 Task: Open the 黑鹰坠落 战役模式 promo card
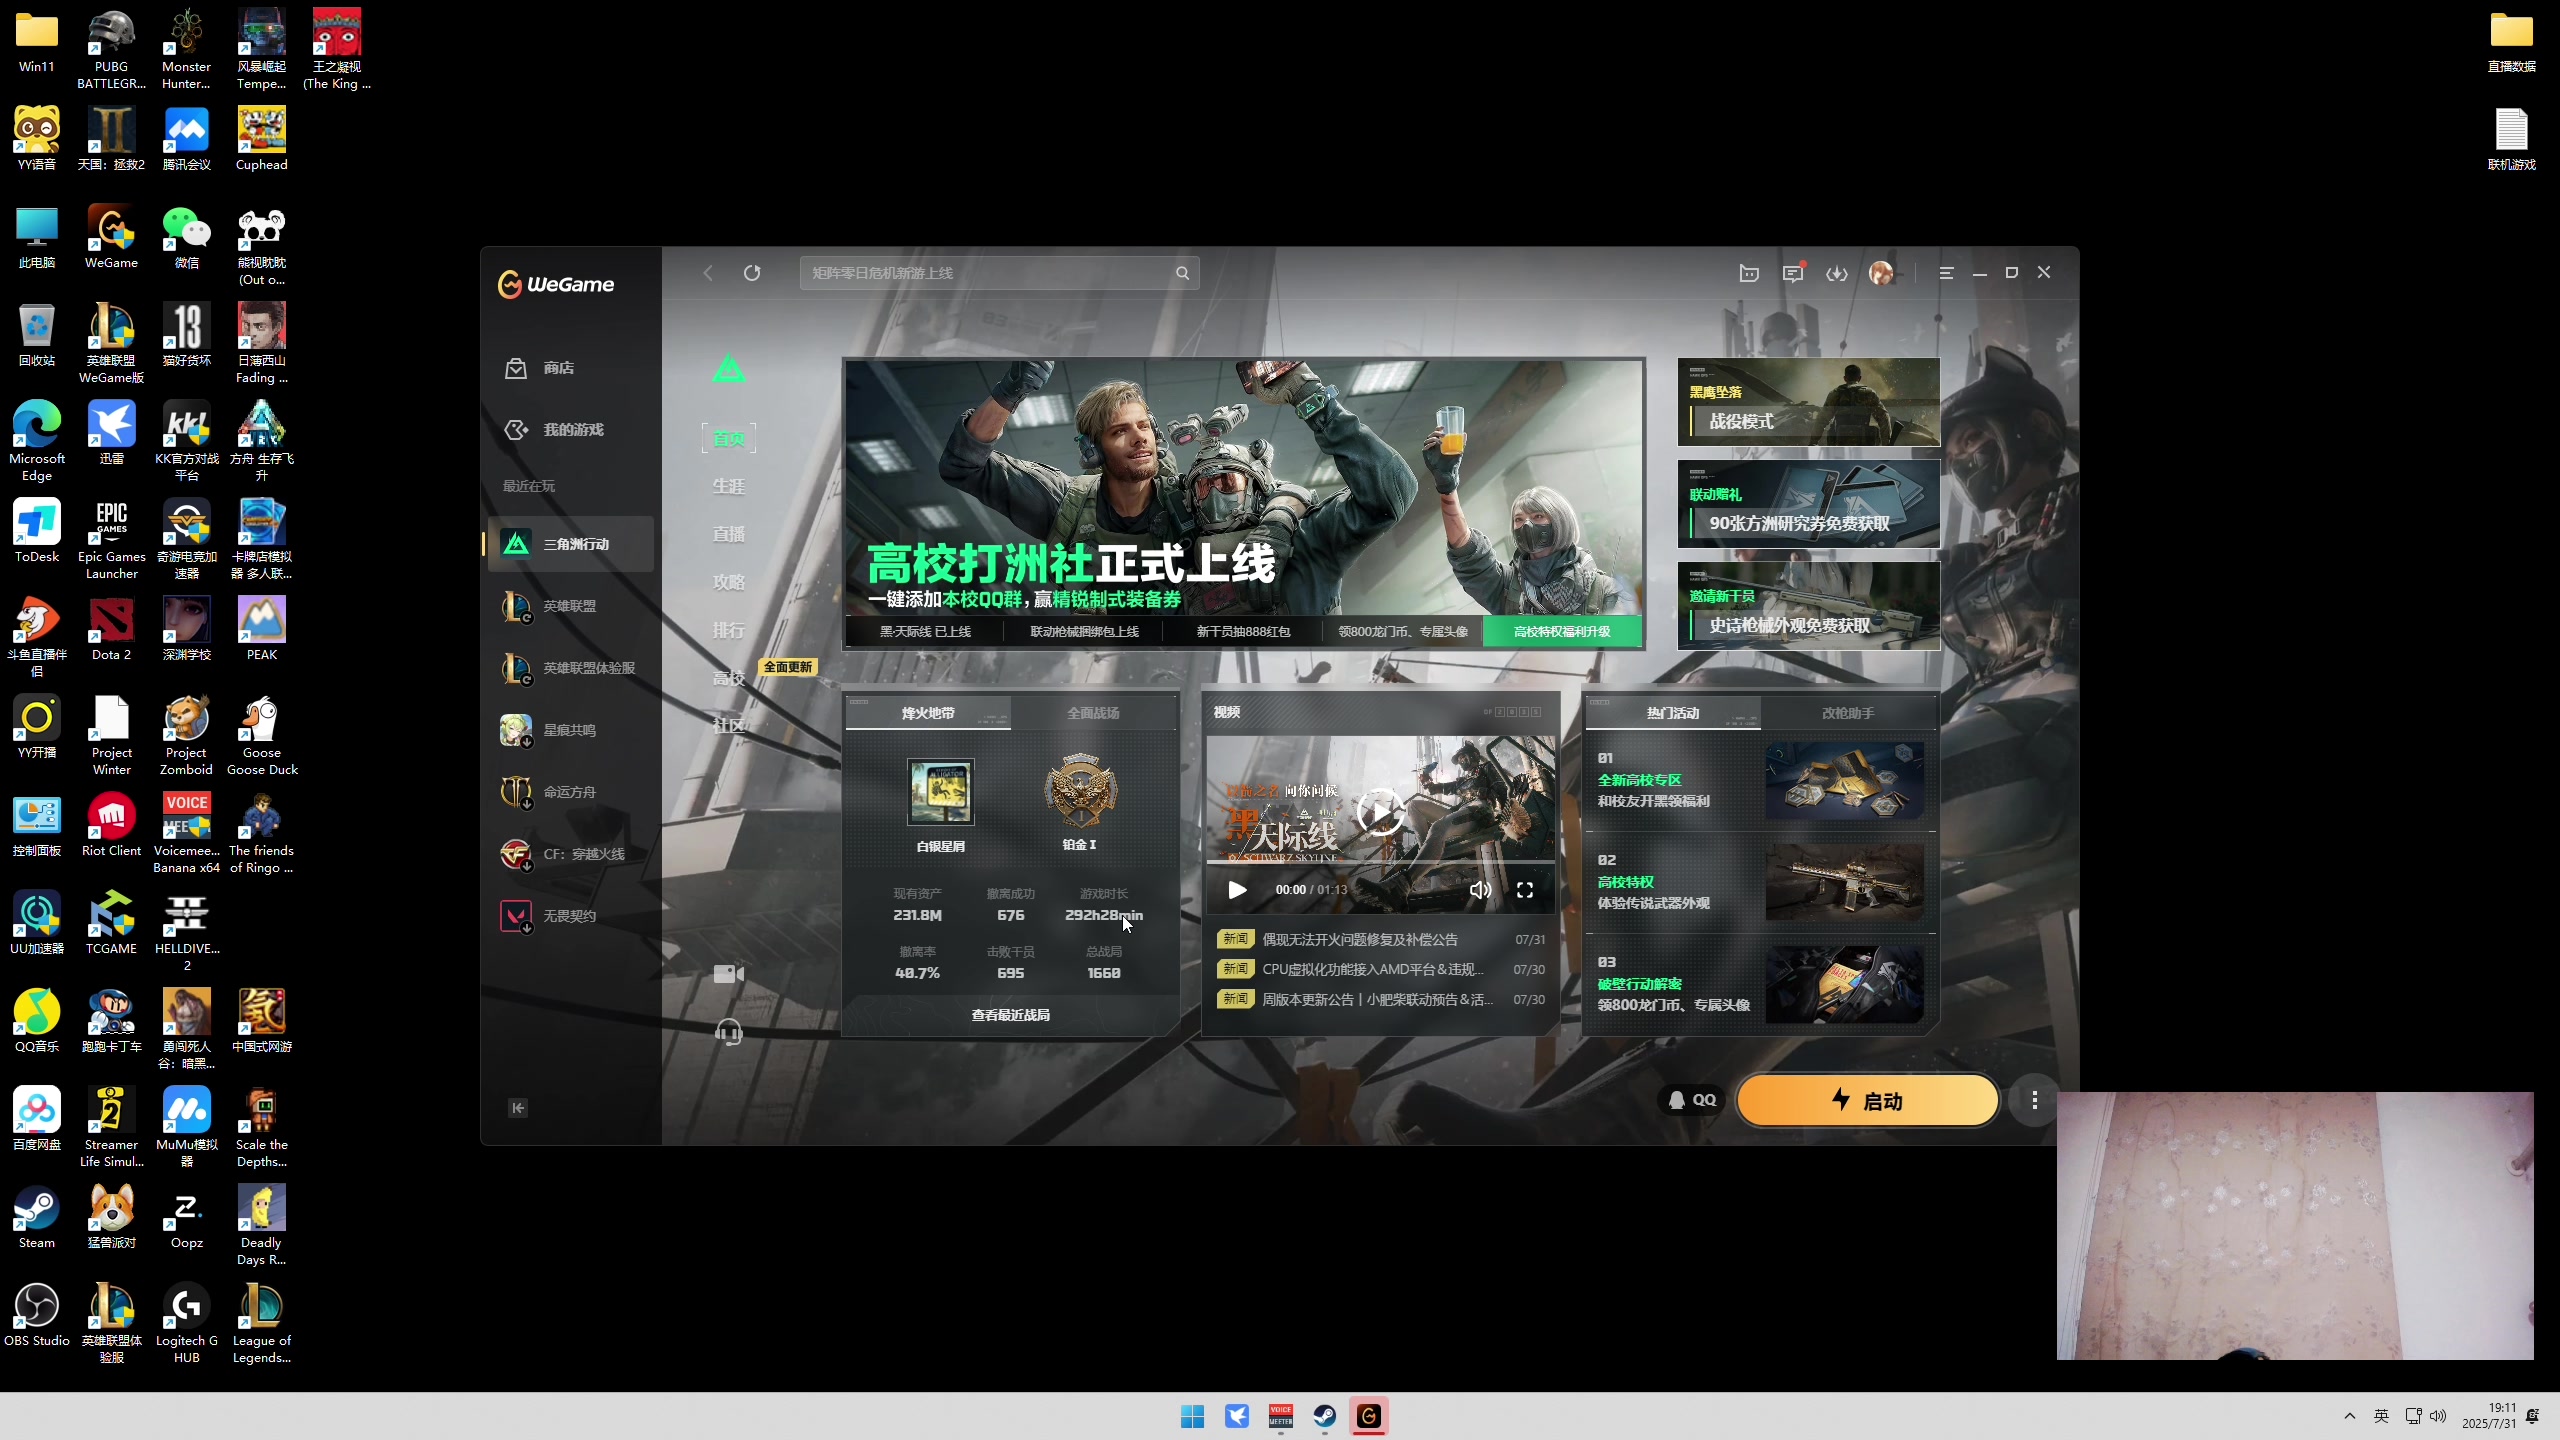click(1808, 402)
